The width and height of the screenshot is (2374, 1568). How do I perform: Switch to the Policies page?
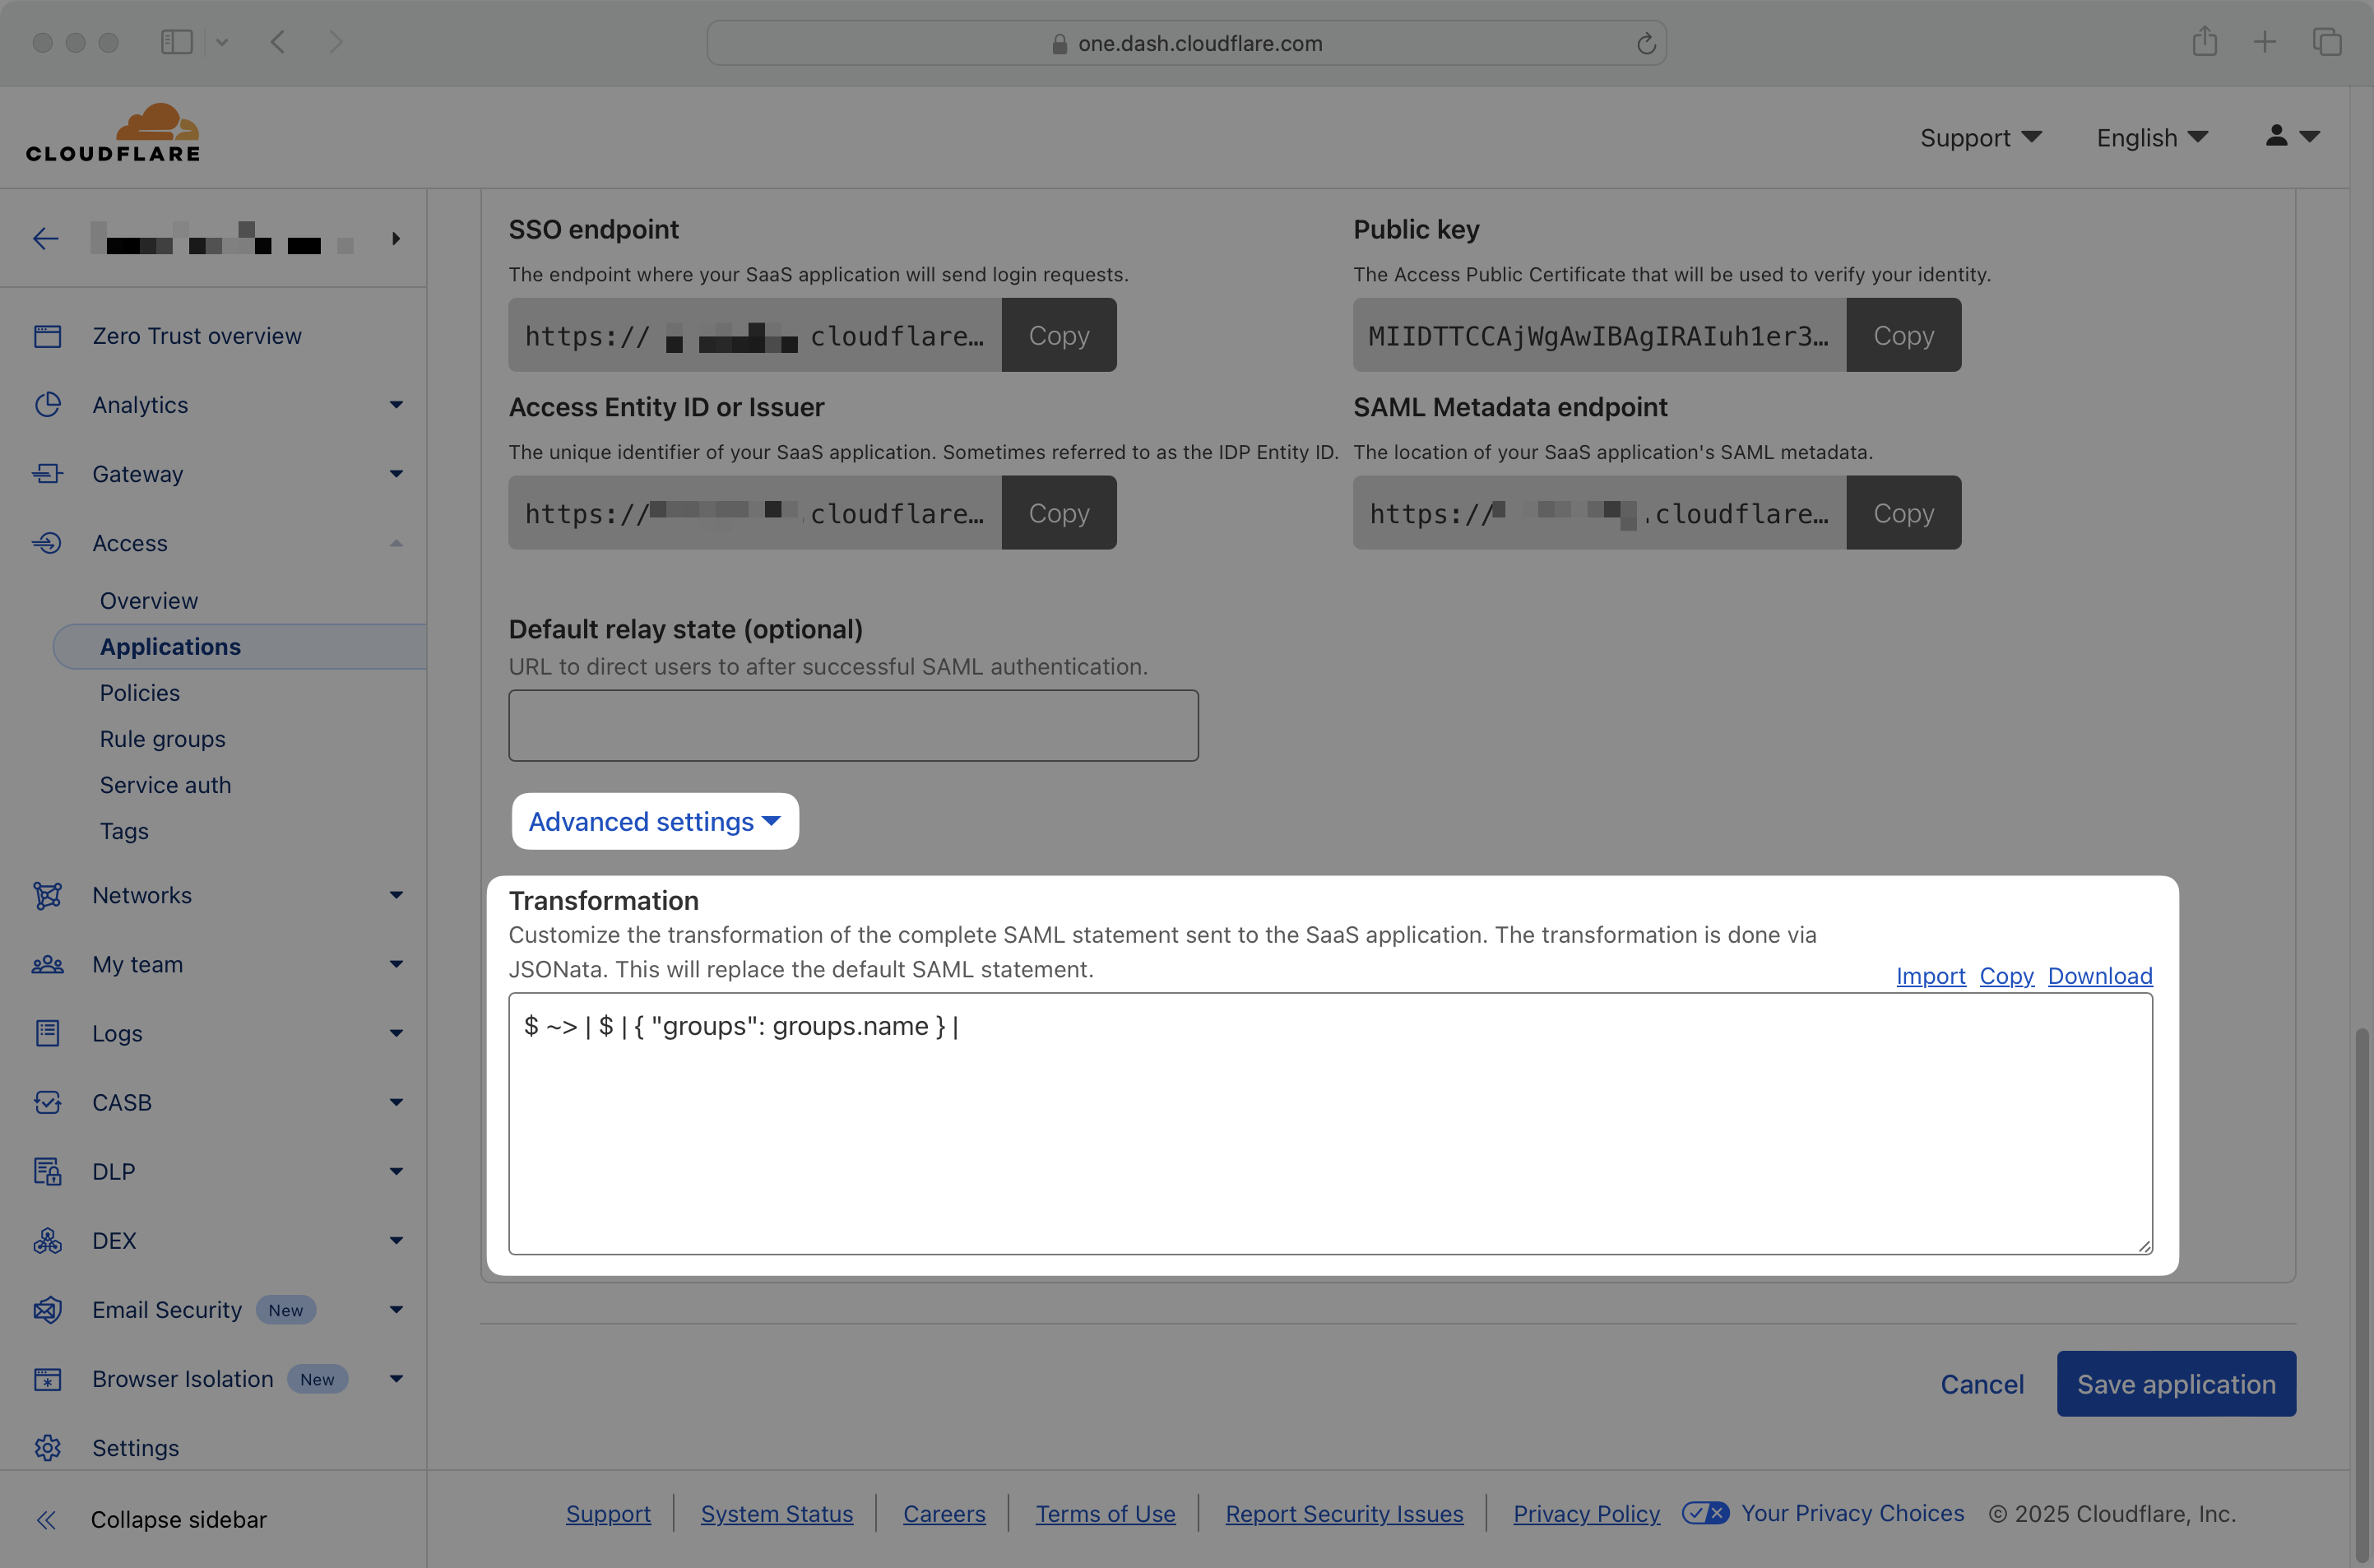click(140, 692)
